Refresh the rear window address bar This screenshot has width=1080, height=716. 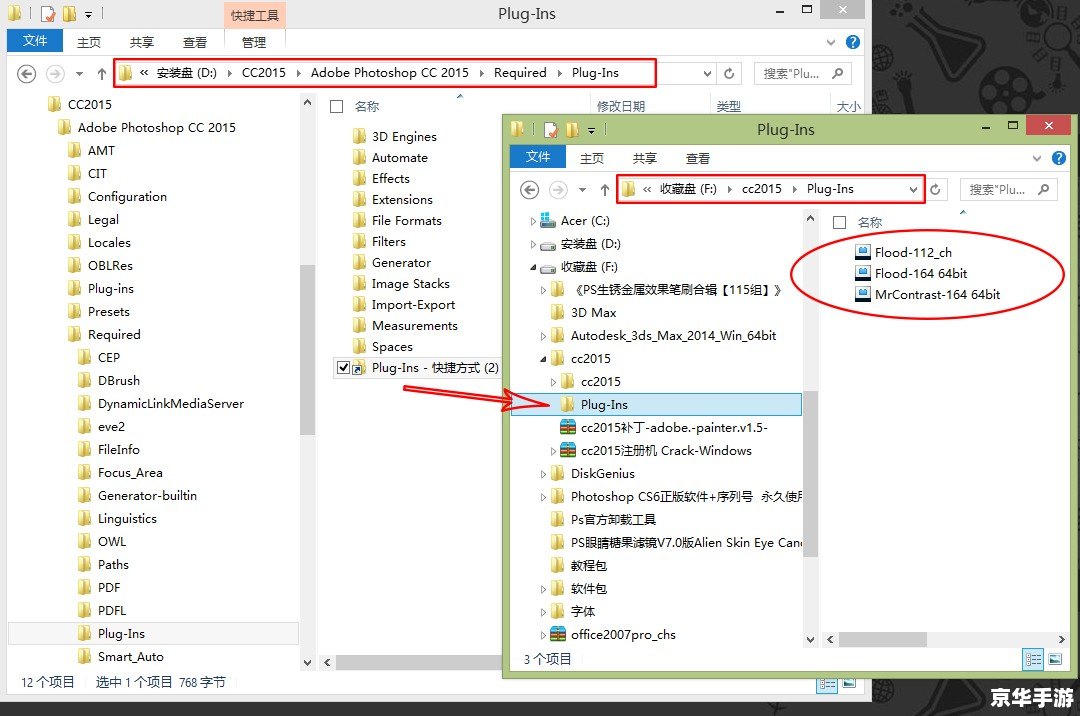[729, 73]
